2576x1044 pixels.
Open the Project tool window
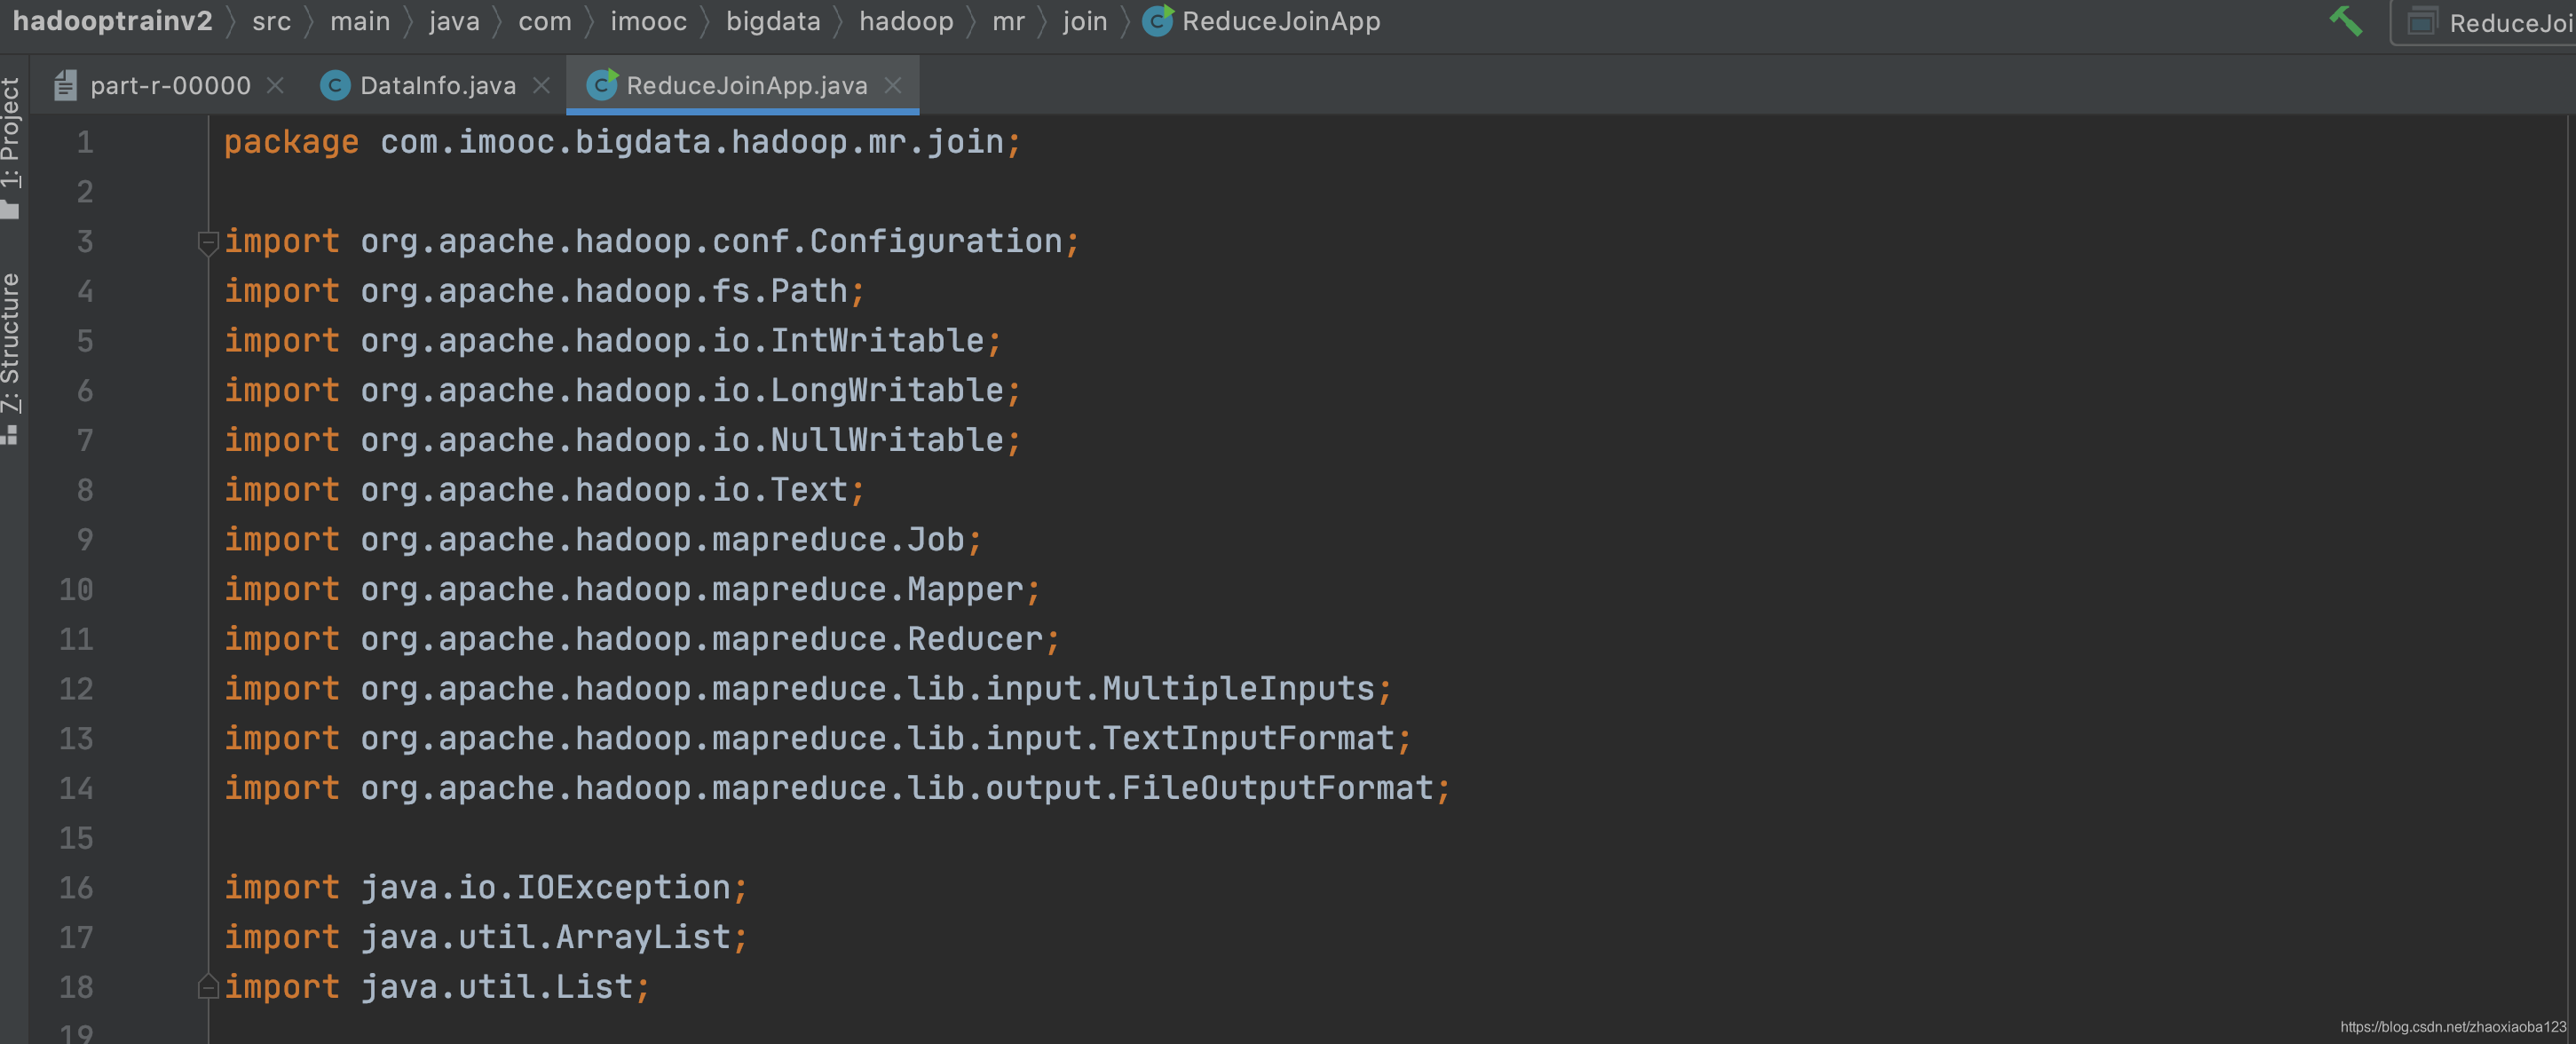[11, 147]
